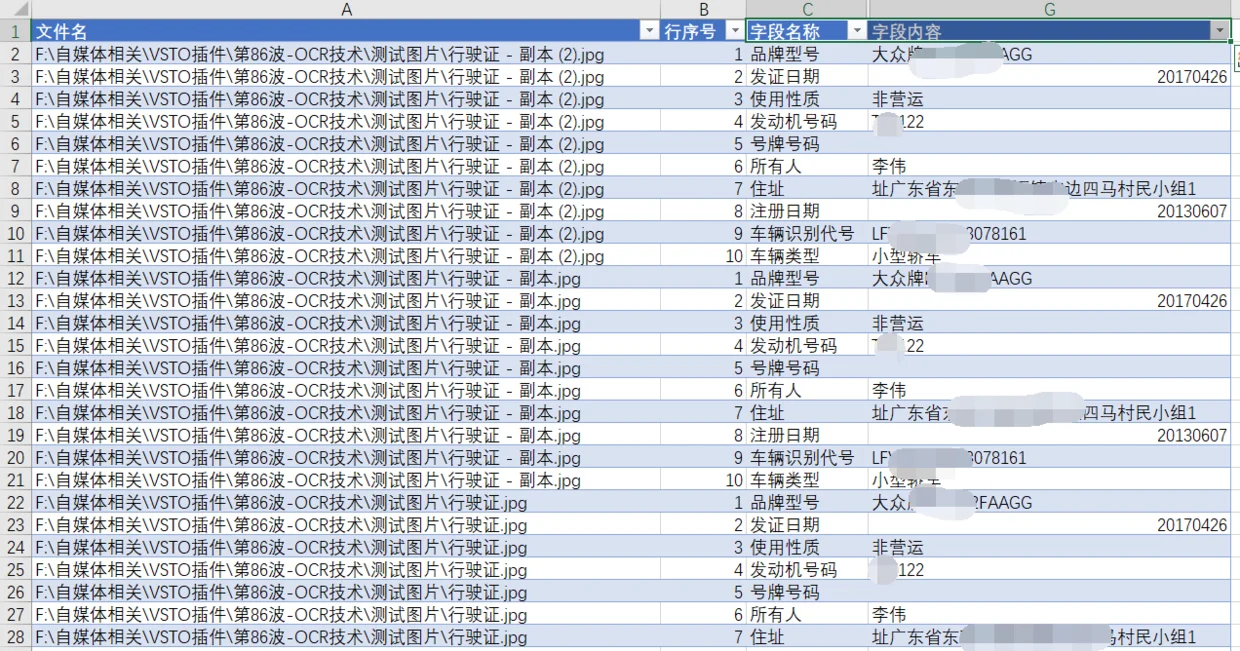
Task: Select column C header
Action: click(x=807, y=9)
